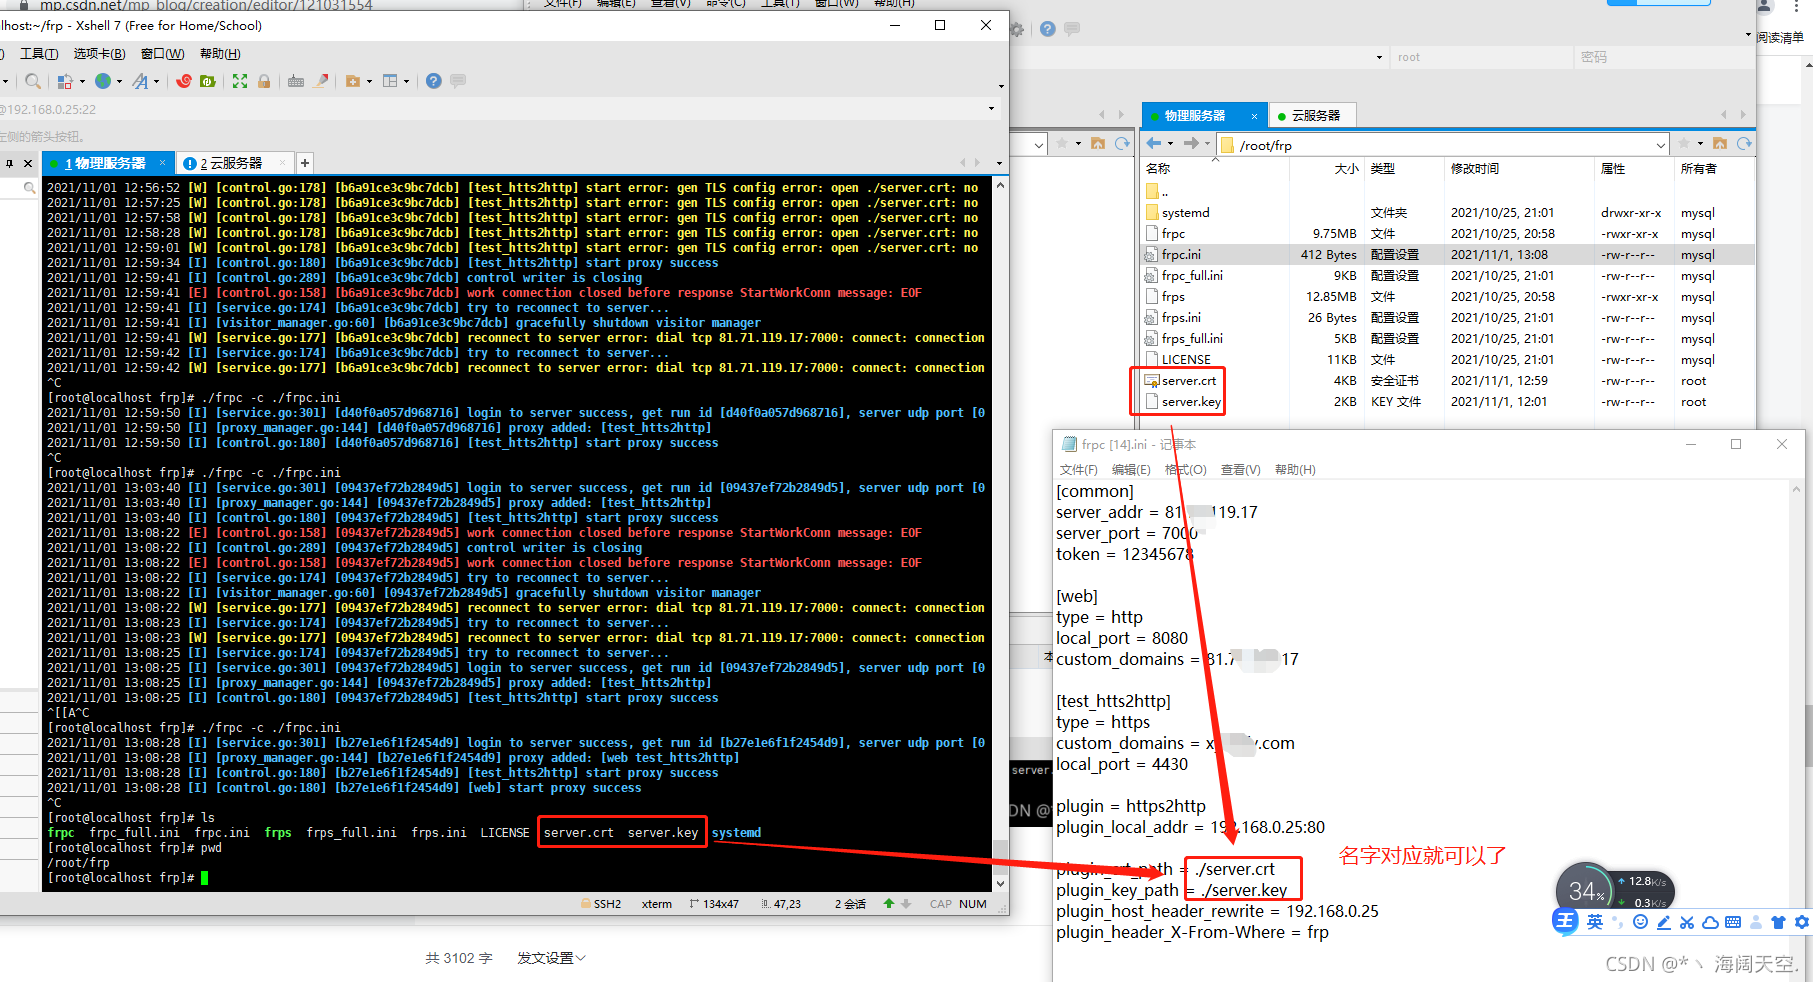Open the Xshell tab list dropdown arrow

click(999, 163)
